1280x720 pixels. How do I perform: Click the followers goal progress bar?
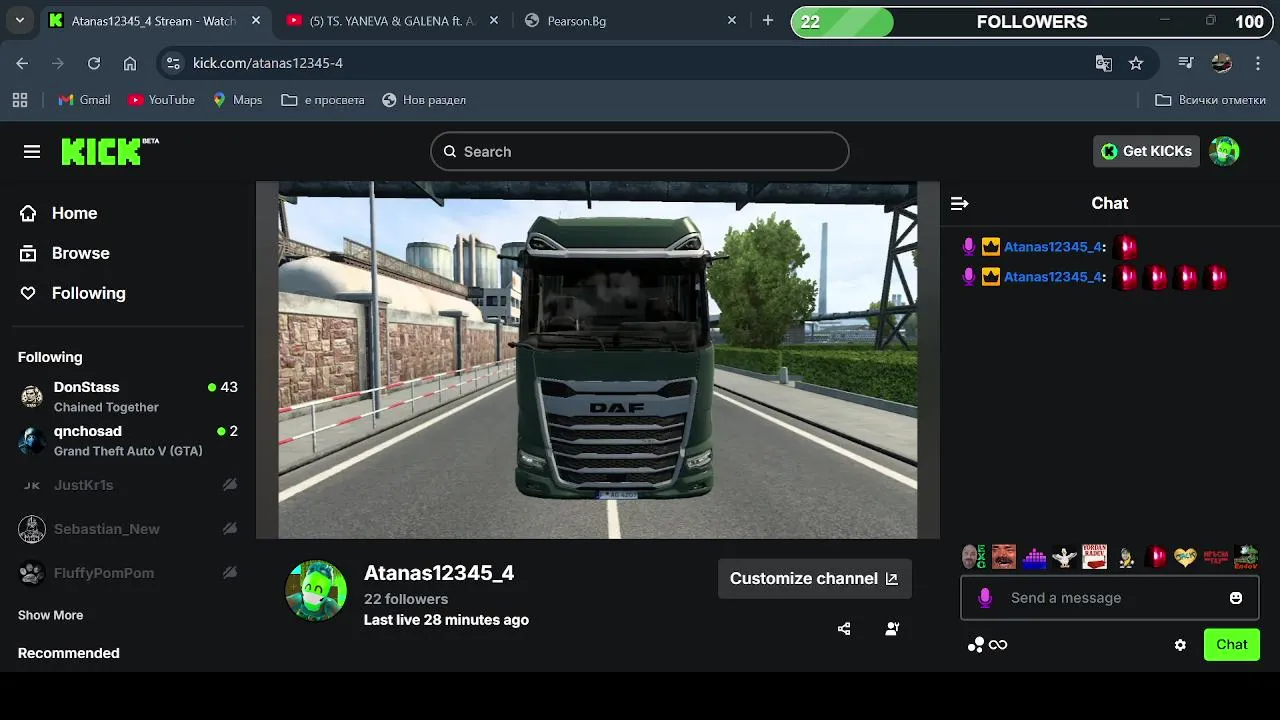click(x=1030, y=22)
